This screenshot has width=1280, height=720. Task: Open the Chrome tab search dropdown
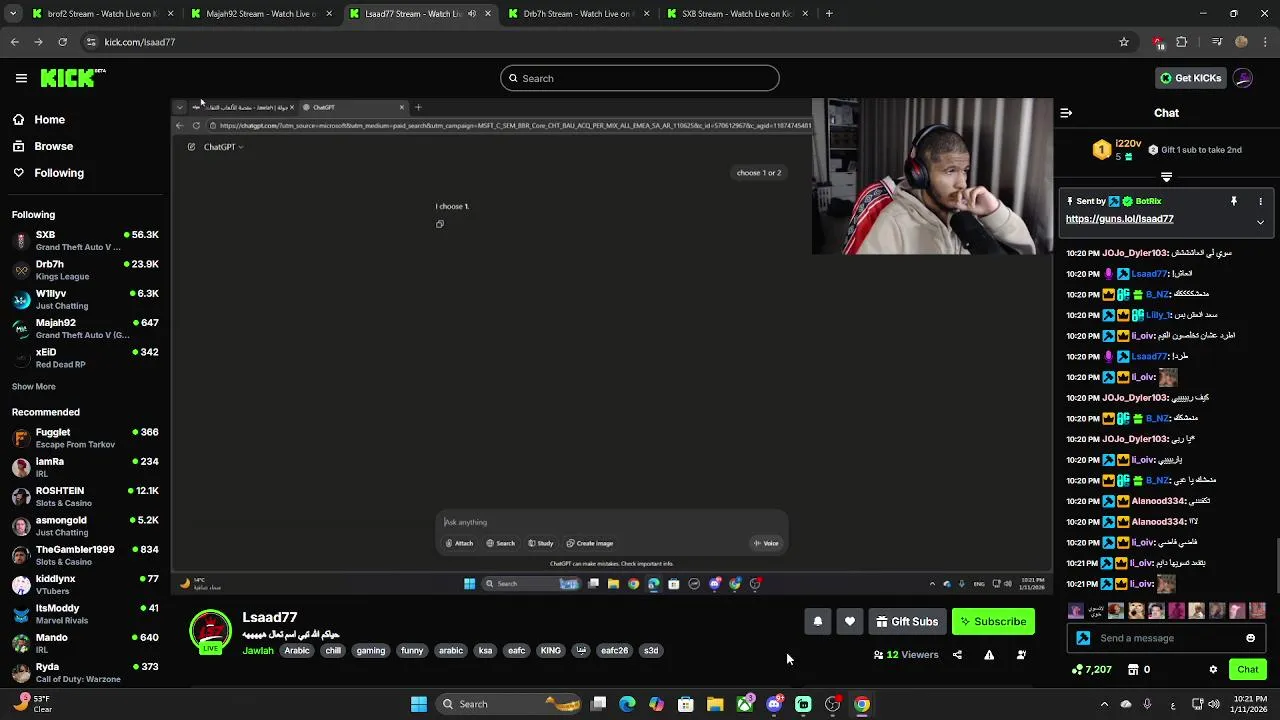[12, 14]
